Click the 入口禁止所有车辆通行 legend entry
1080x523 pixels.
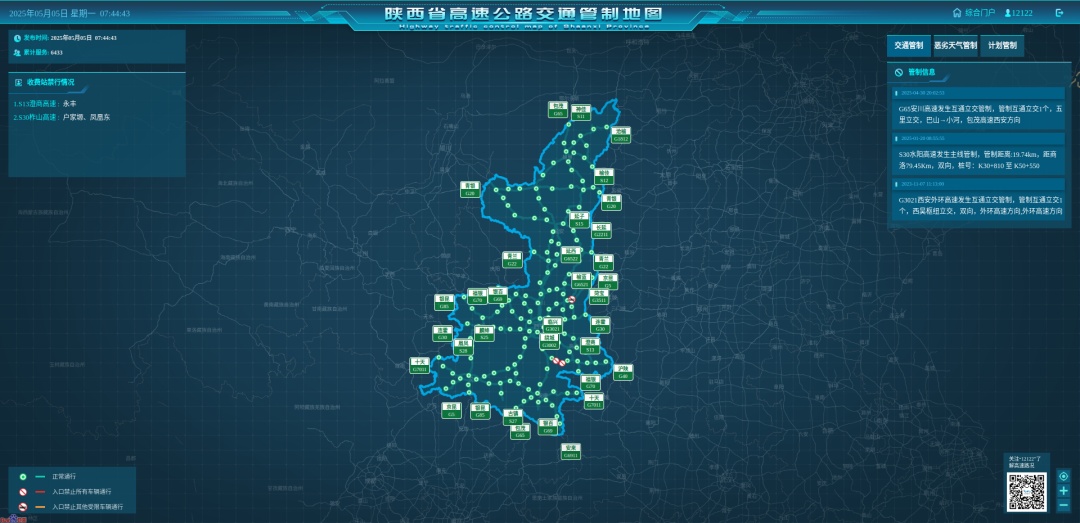[x=65, y=491]
